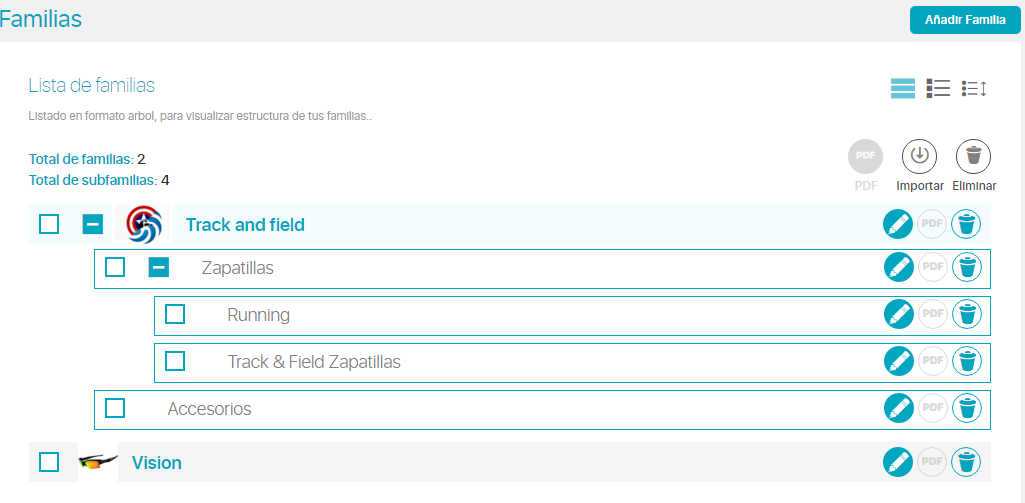Click the Eliminar trash icon above the list
Viewport: 1025px width, 503px height.
tap(973, 156)
